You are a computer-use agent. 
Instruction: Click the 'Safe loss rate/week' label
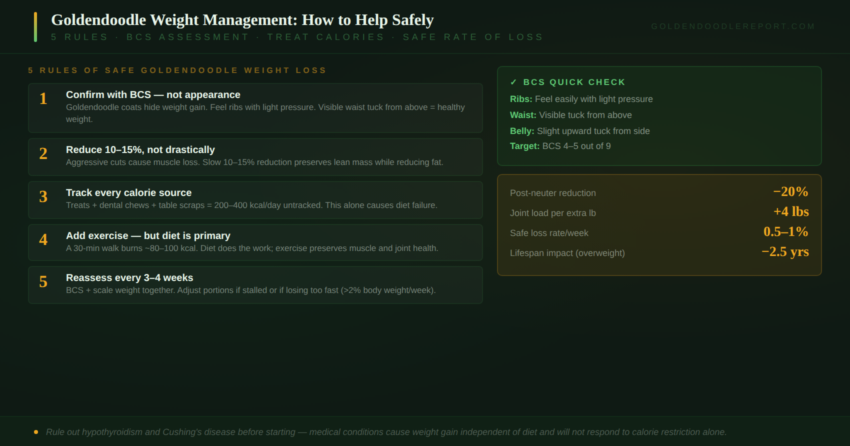click(x=549, y=233)
